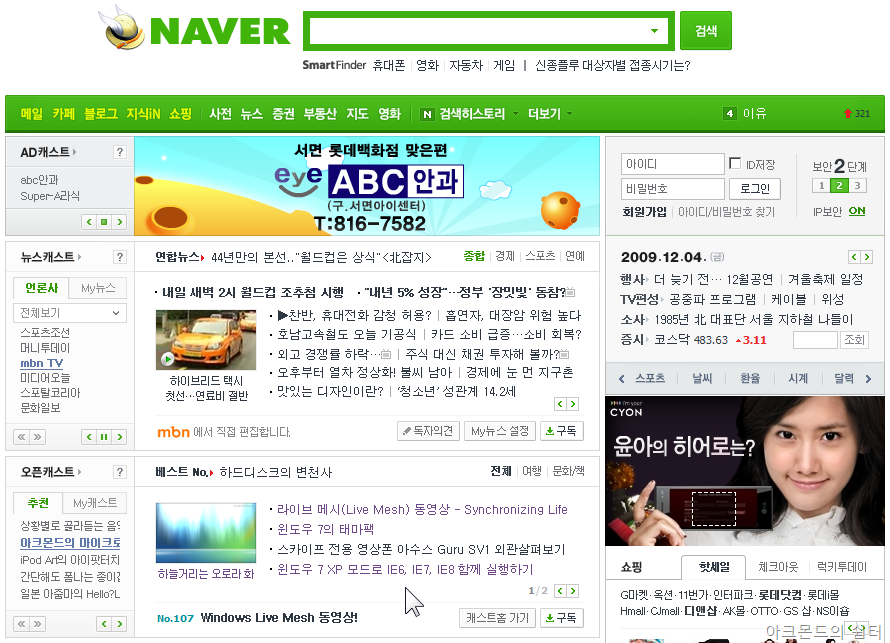Screen dimensions: 890x643
Task: Switch to the 언론사 tab
Action: click(41, 288)
